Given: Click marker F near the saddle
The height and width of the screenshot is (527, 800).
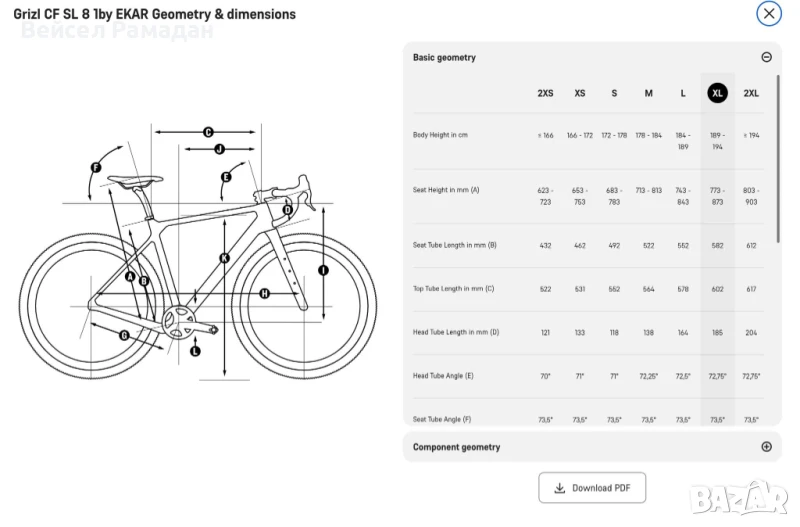Looking at the screenshot, I should pos(96,167).
